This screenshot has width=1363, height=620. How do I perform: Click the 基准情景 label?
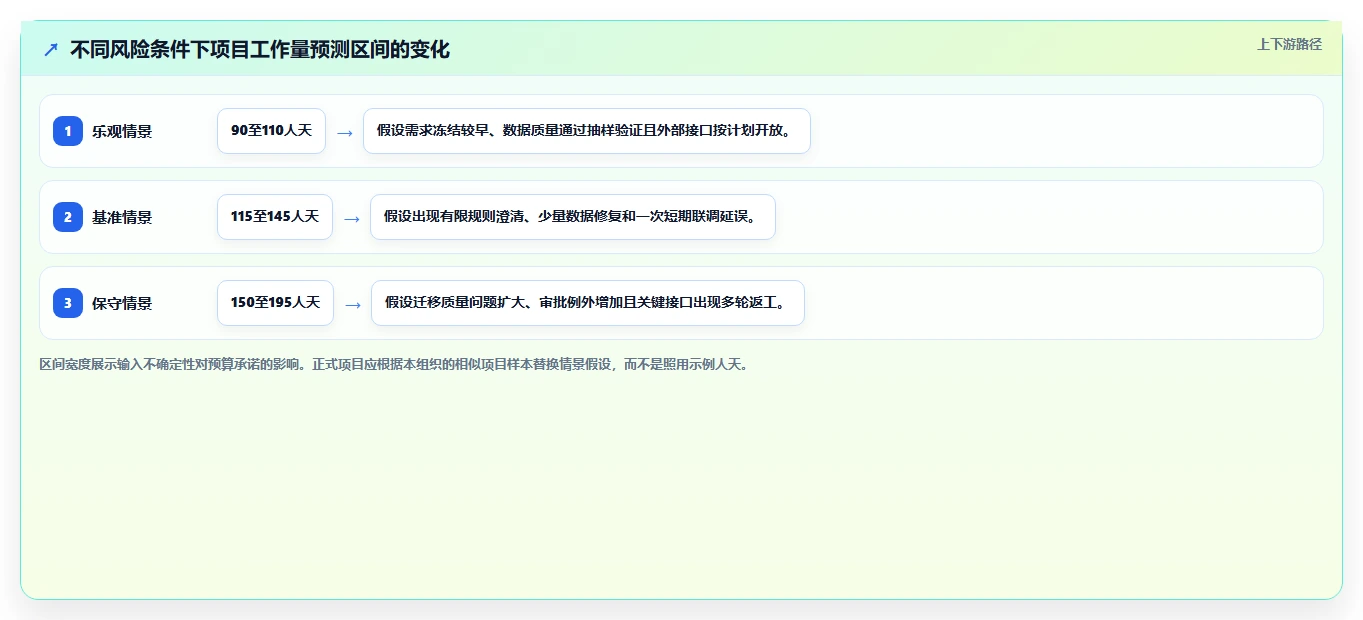click(x=122, y=217)
